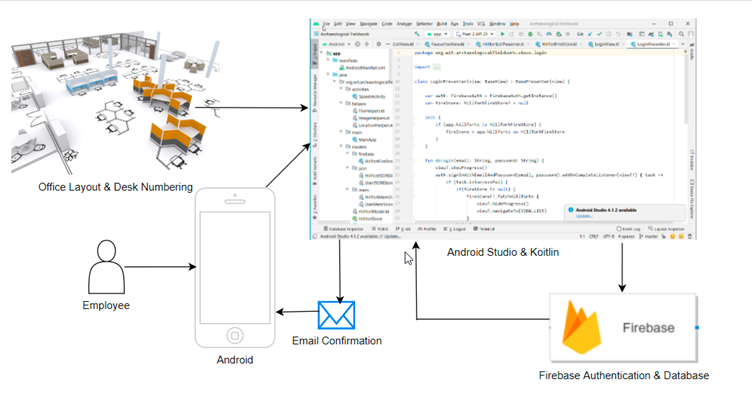Viewport: 752px width, 411px height.
Task: Click the Search Everywhere magnifier icon
Action: (x=681, y=34)
